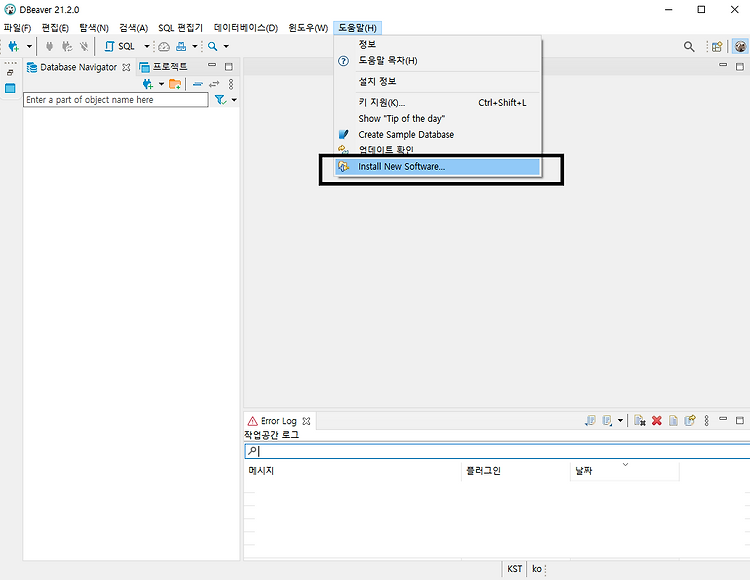
Task: Click the Open Perspective icon at top right
Action: pyautogui.click(x=717, y=46)
